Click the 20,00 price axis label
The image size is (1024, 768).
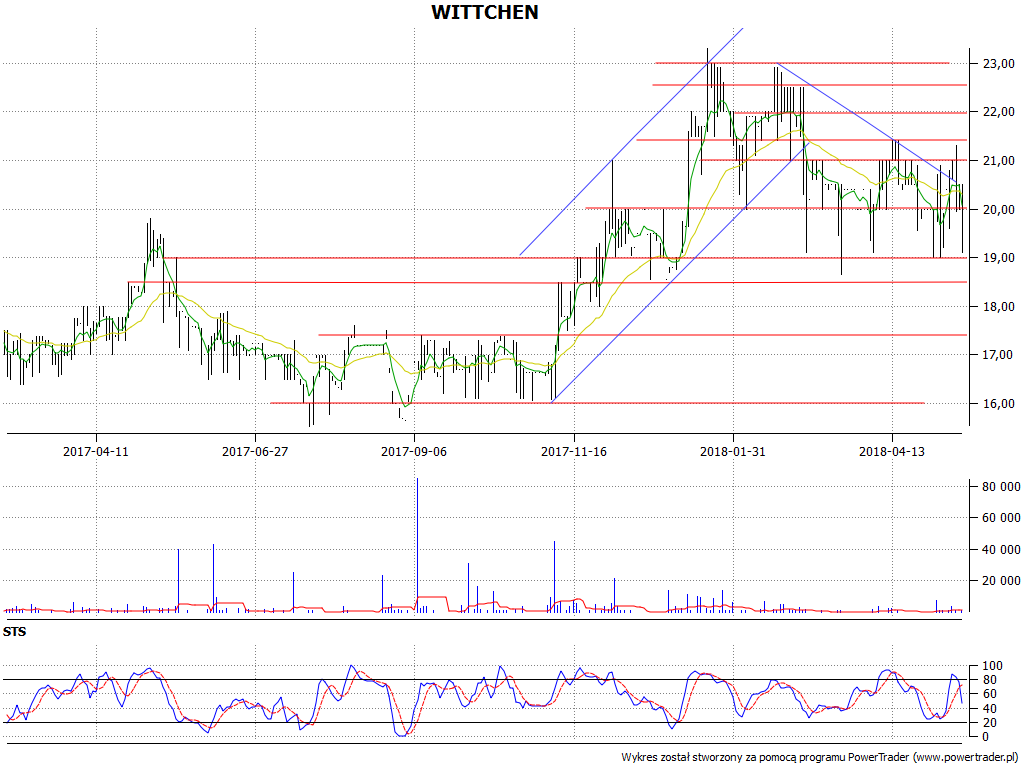(999, 209)
